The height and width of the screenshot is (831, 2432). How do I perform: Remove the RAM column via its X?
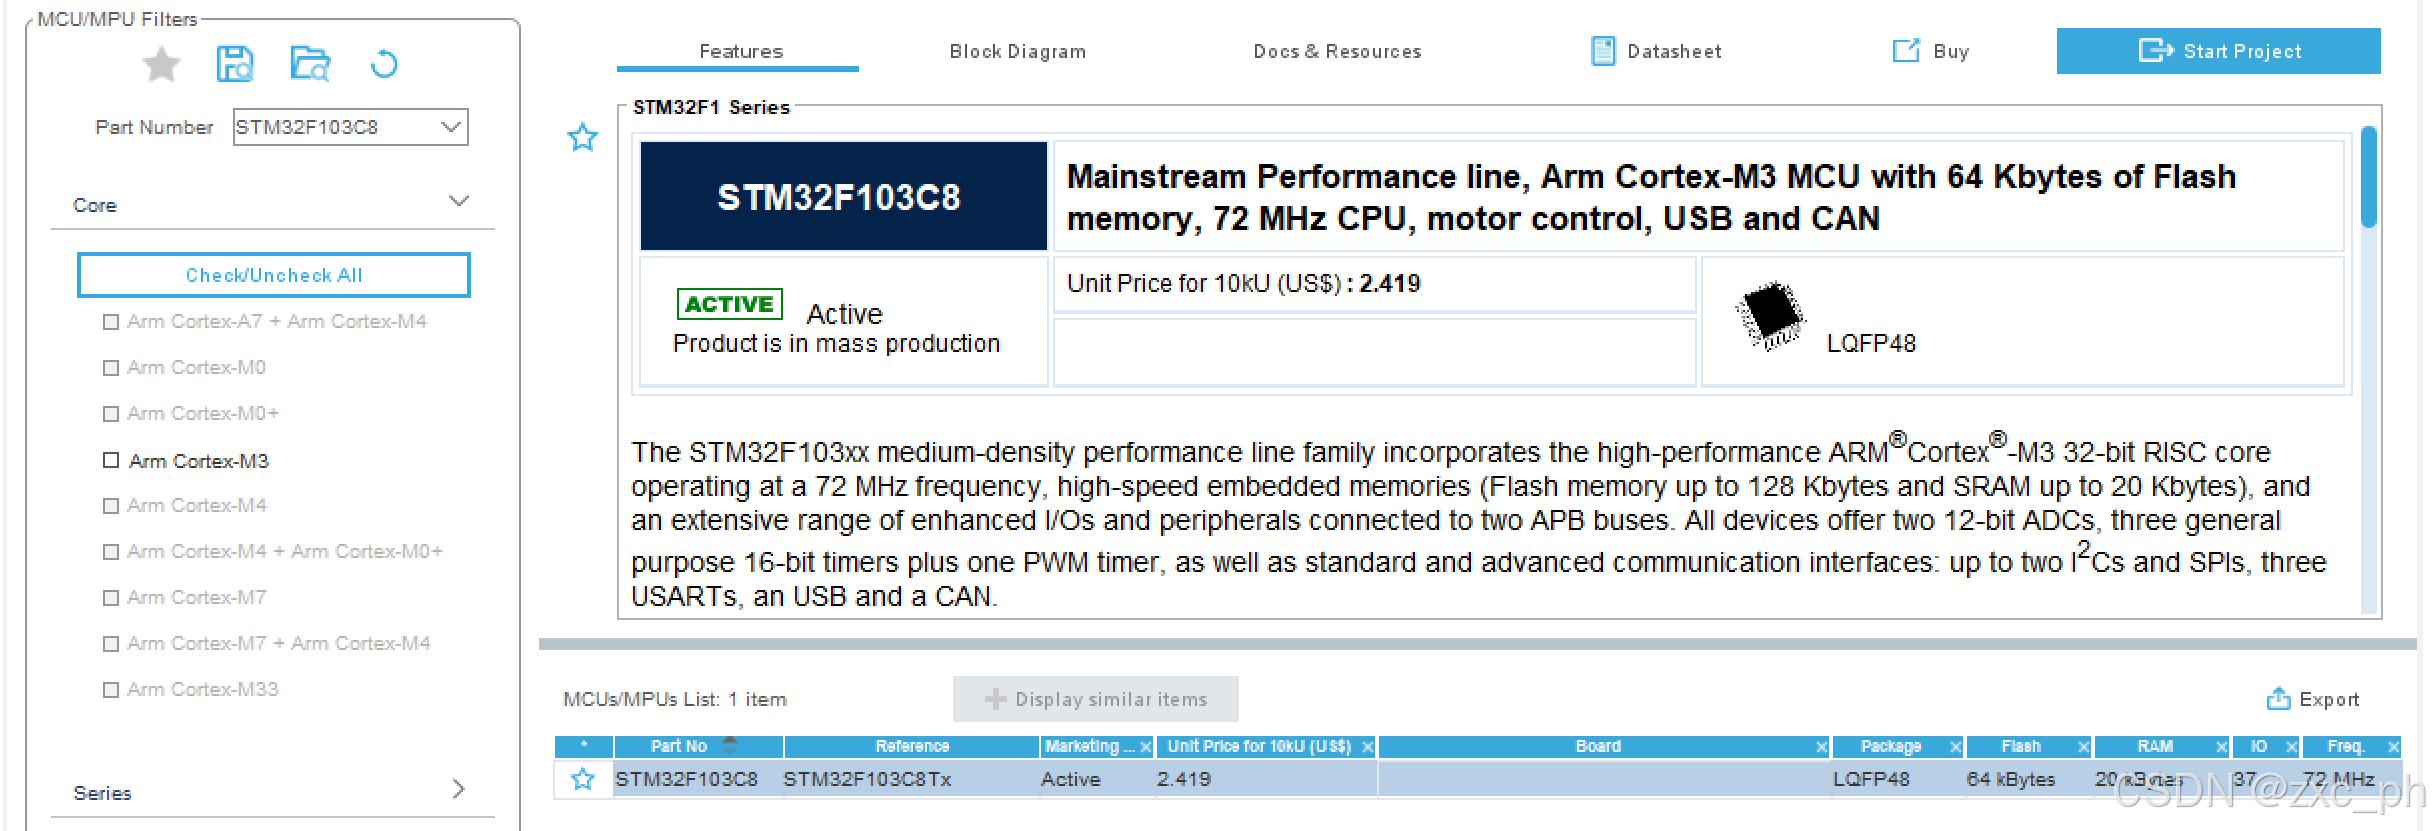pos(2221,747)
